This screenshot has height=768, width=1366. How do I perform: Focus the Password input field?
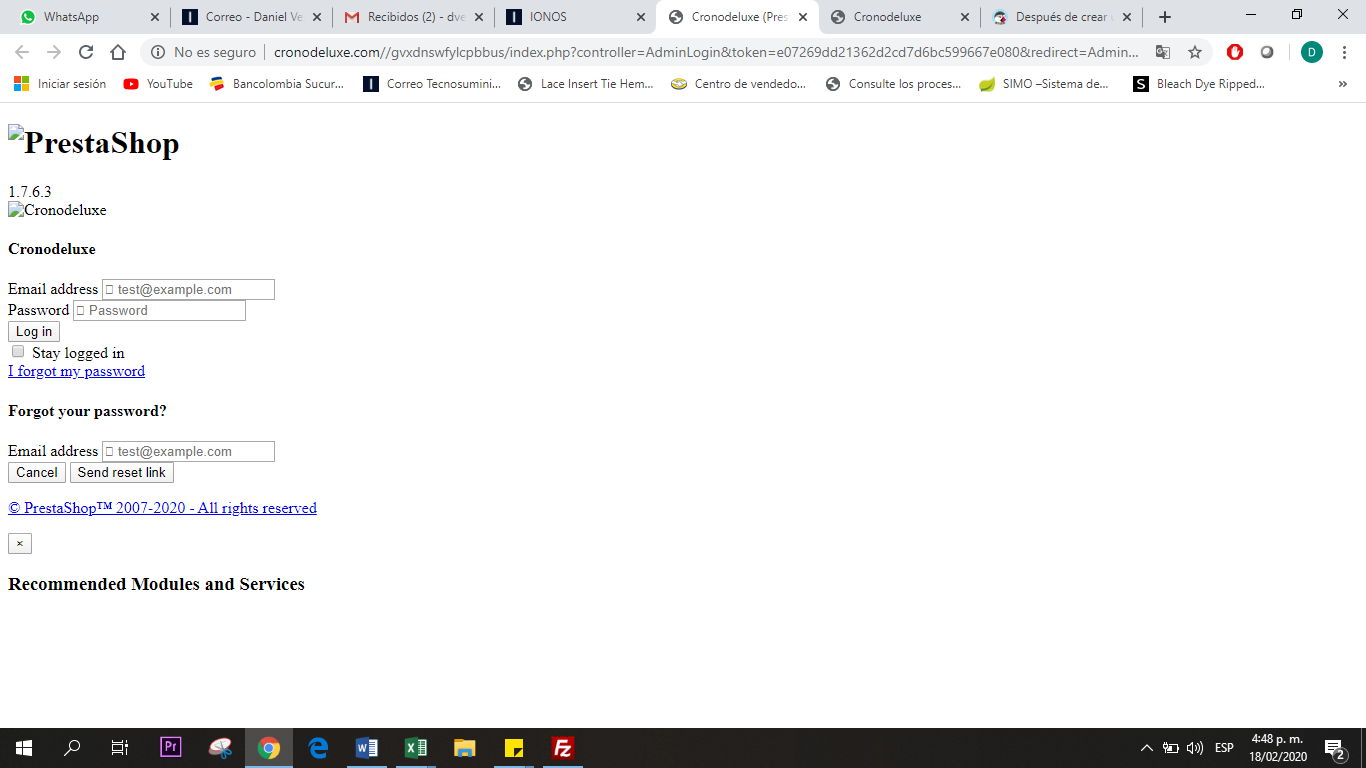point(159,310)
